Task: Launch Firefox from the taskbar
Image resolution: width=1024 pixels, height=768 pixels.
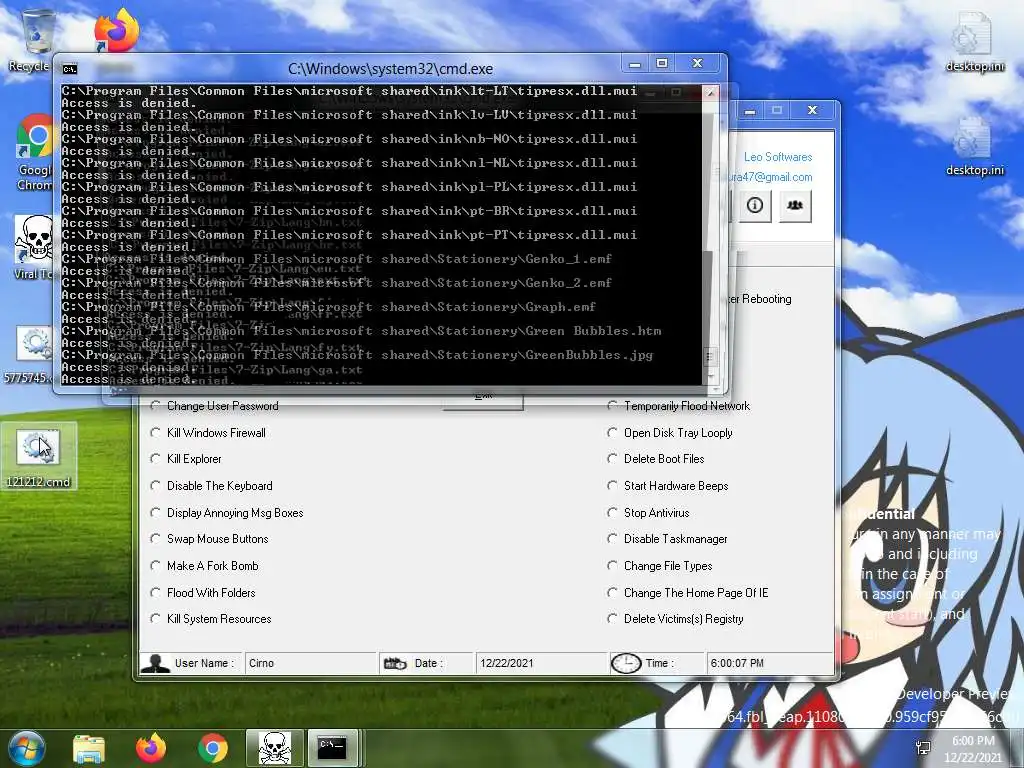Action: tap(151, 748)
